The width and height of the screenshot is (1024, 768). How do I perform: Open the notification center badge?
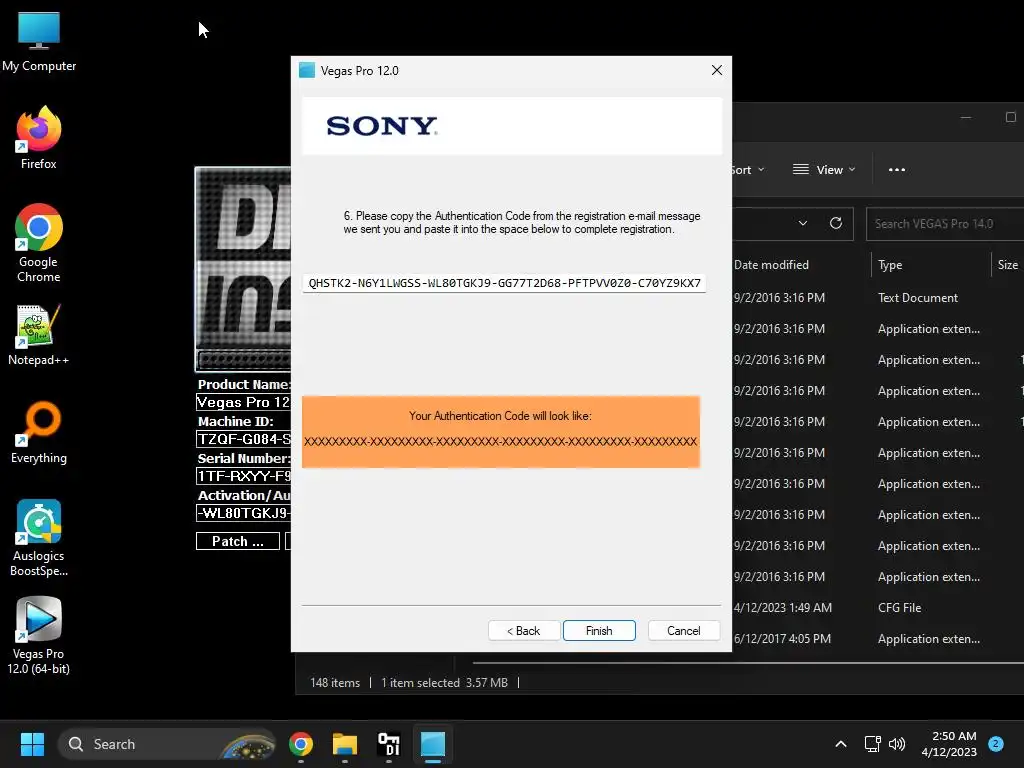click(x=996, y=744)
